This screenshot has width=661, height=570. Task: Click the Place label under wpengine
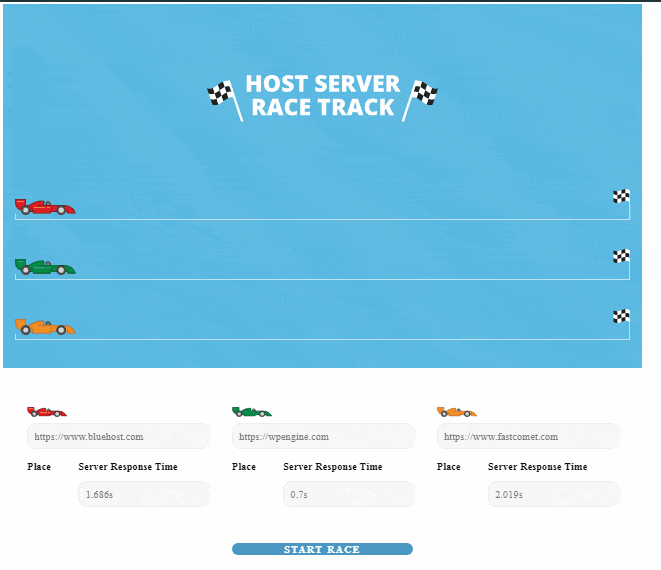(x=244, y=467)
